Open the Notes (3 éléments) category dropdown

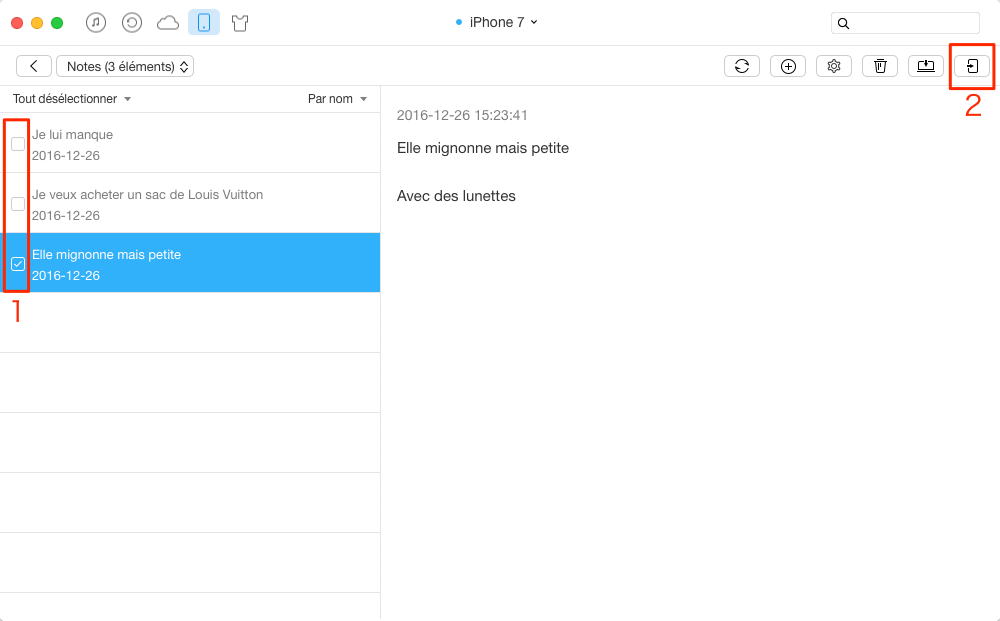(x=125, y=66)
